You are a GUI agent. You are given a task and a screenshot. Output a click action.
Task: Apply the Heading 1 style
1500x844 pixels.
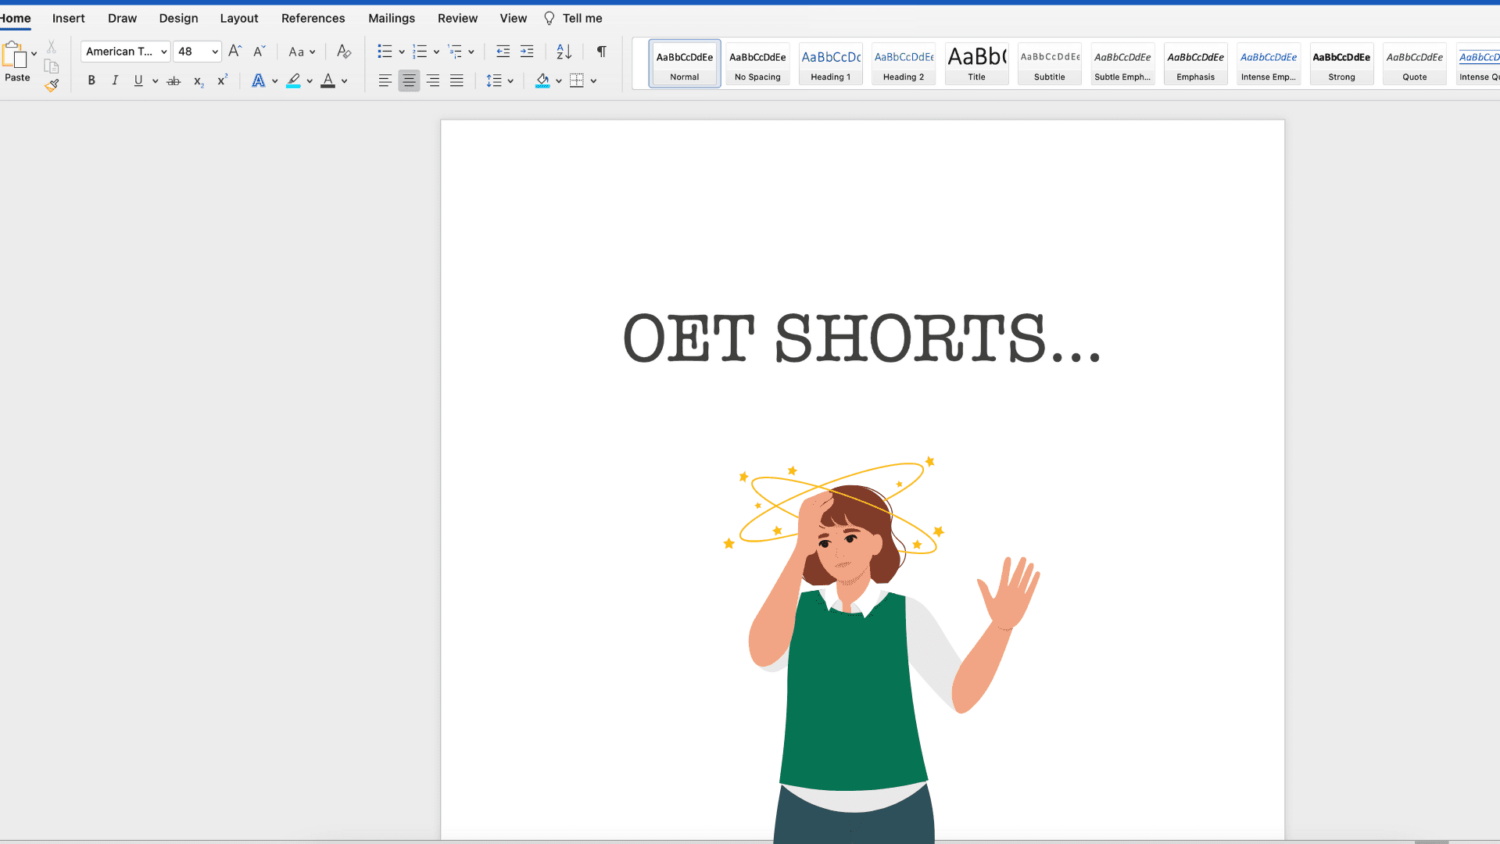tap(831, 64)
